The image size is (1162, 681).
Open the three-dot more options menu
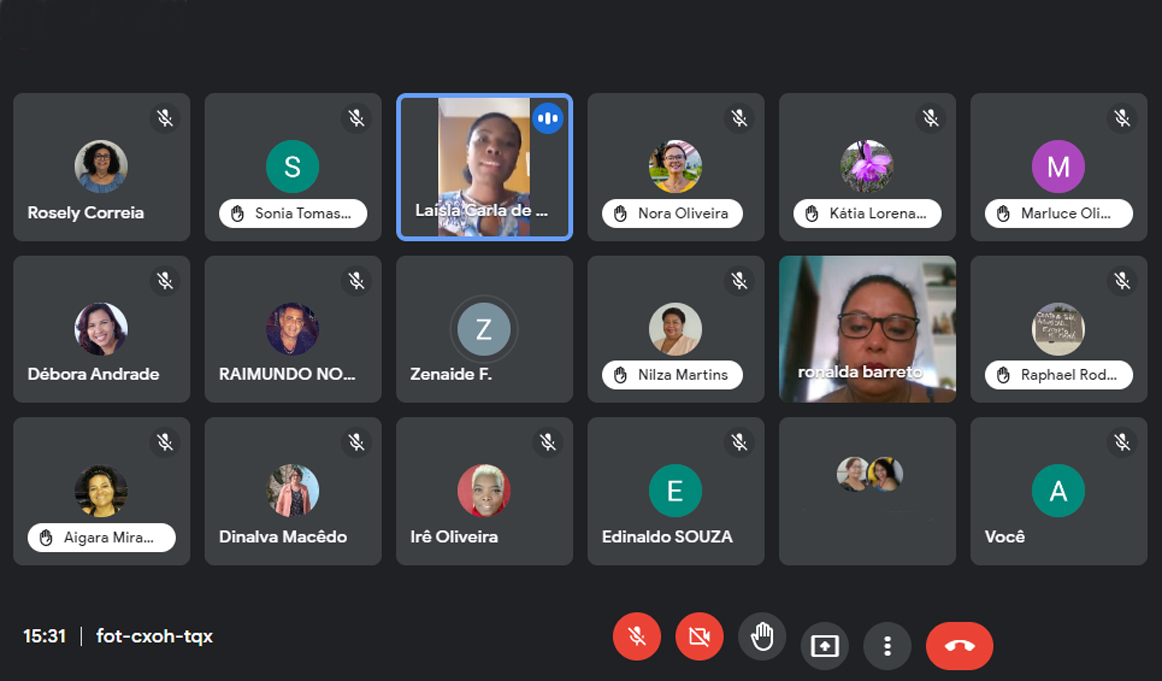[887, 646]
